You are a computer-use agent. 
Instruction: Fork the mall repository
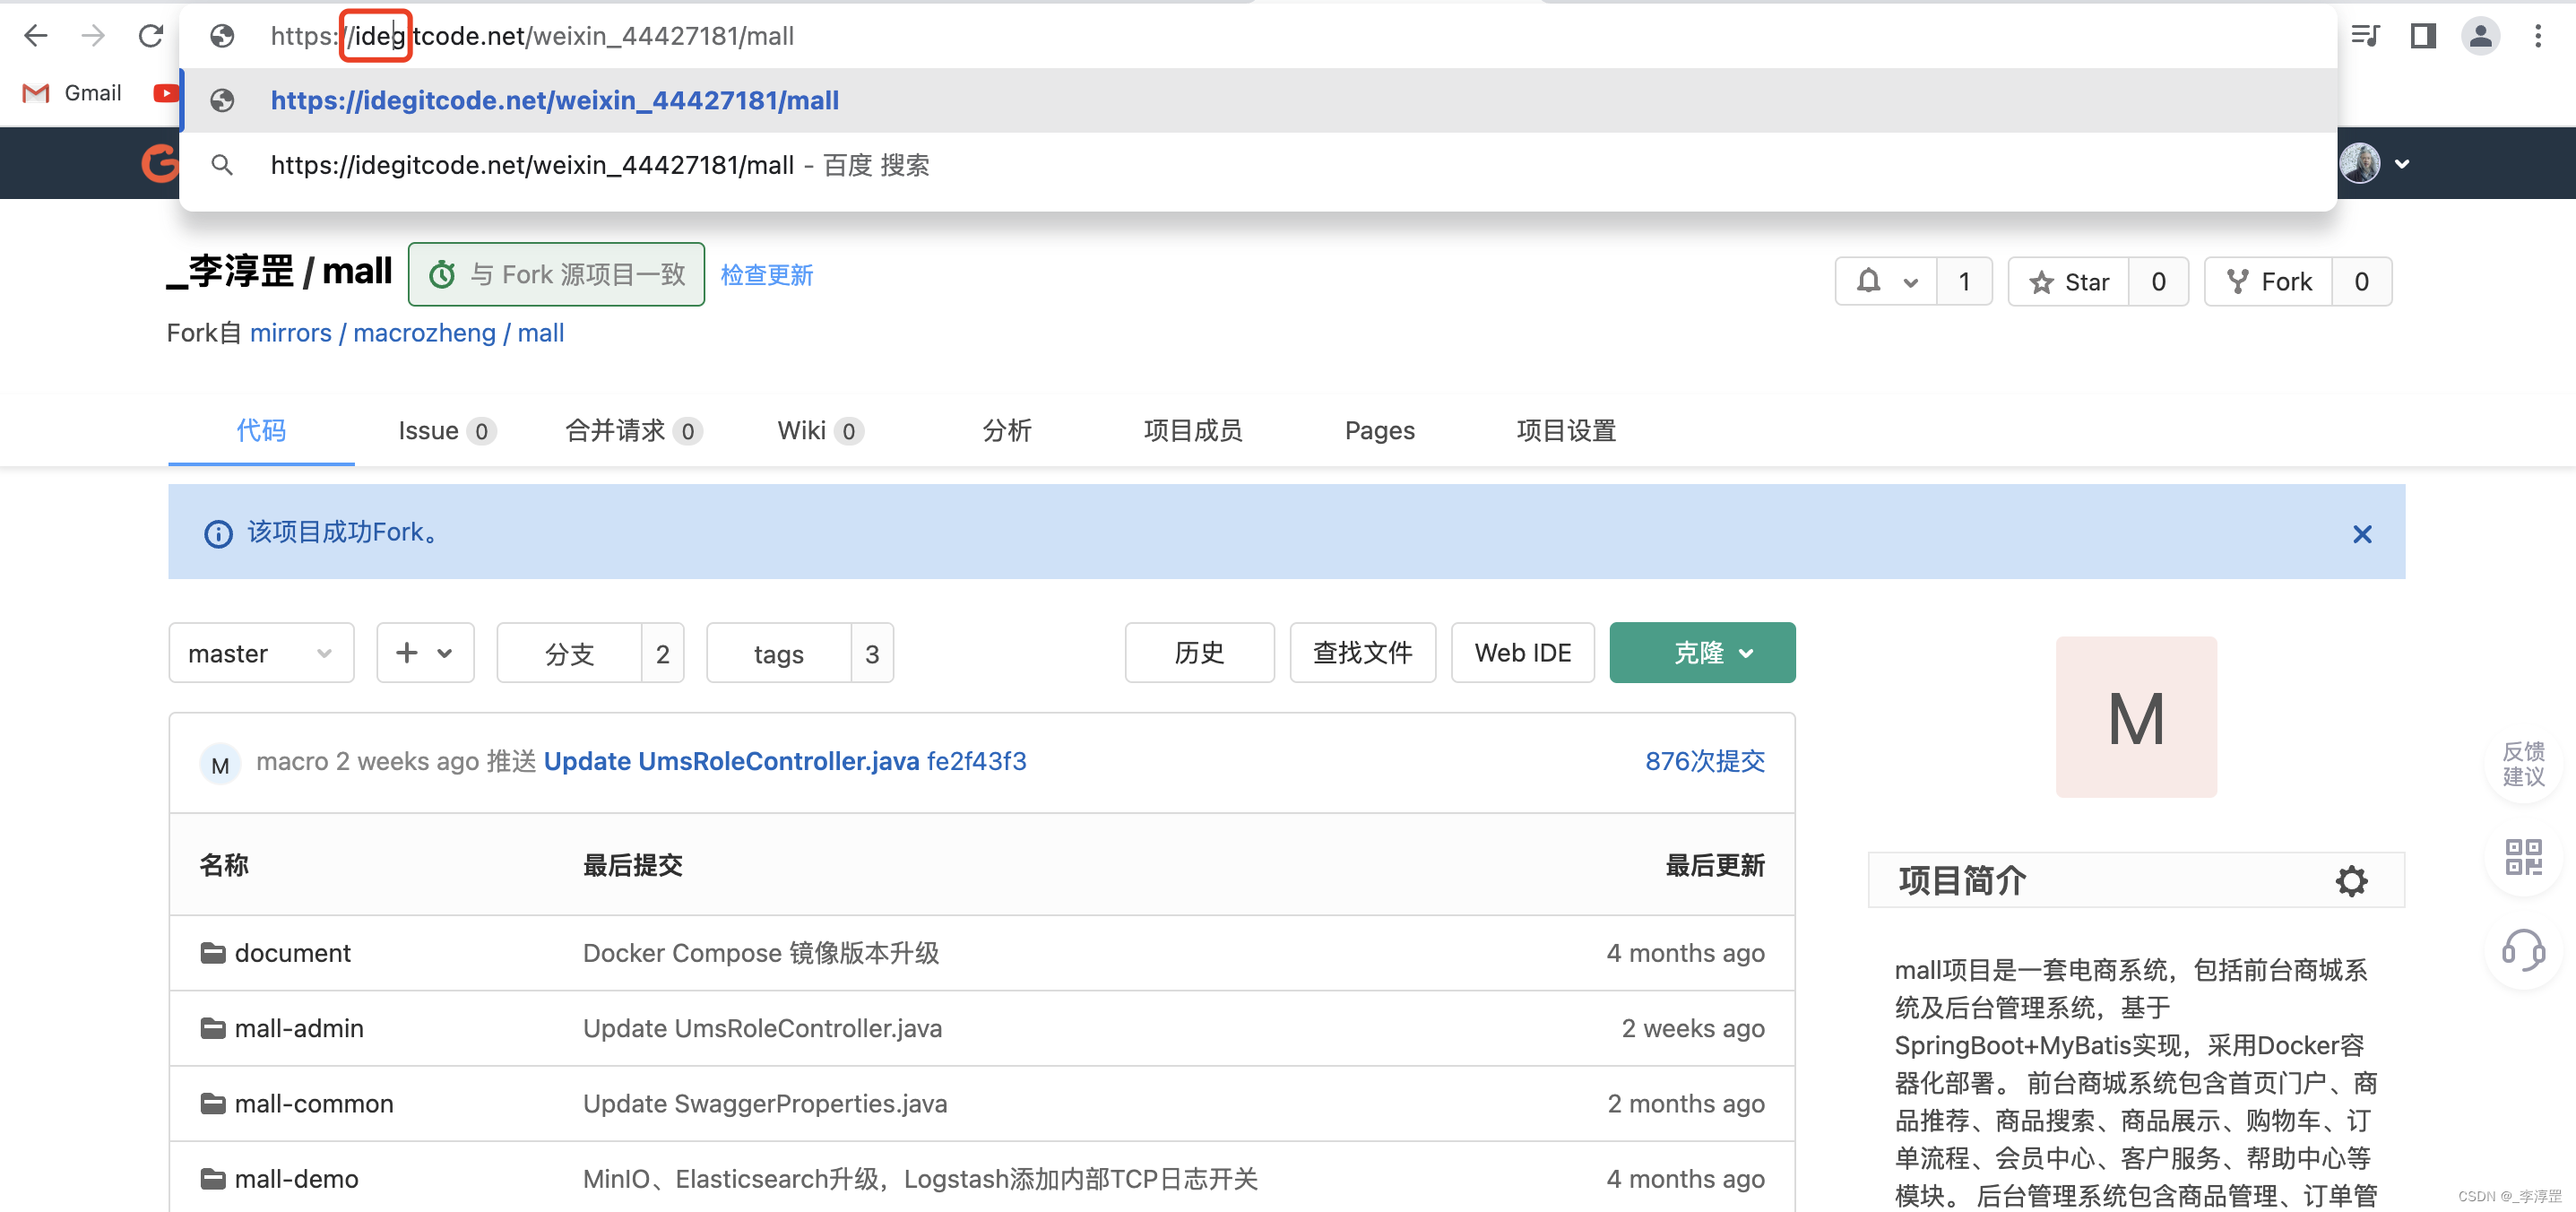2269,281
